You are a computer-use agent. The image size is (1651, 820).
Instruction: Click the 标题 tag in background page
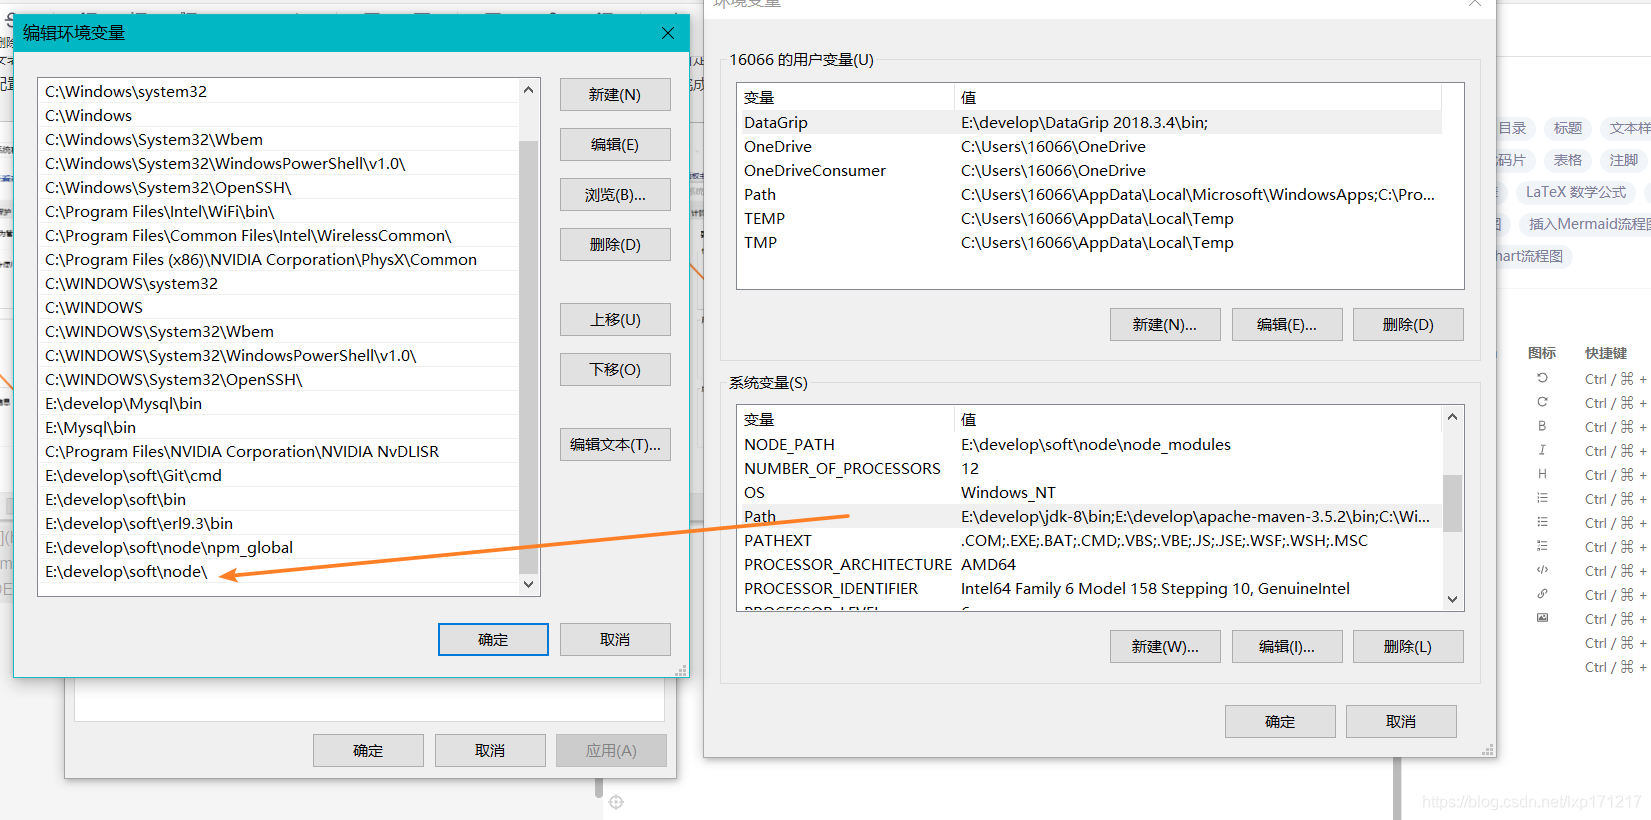point(1568,128)
